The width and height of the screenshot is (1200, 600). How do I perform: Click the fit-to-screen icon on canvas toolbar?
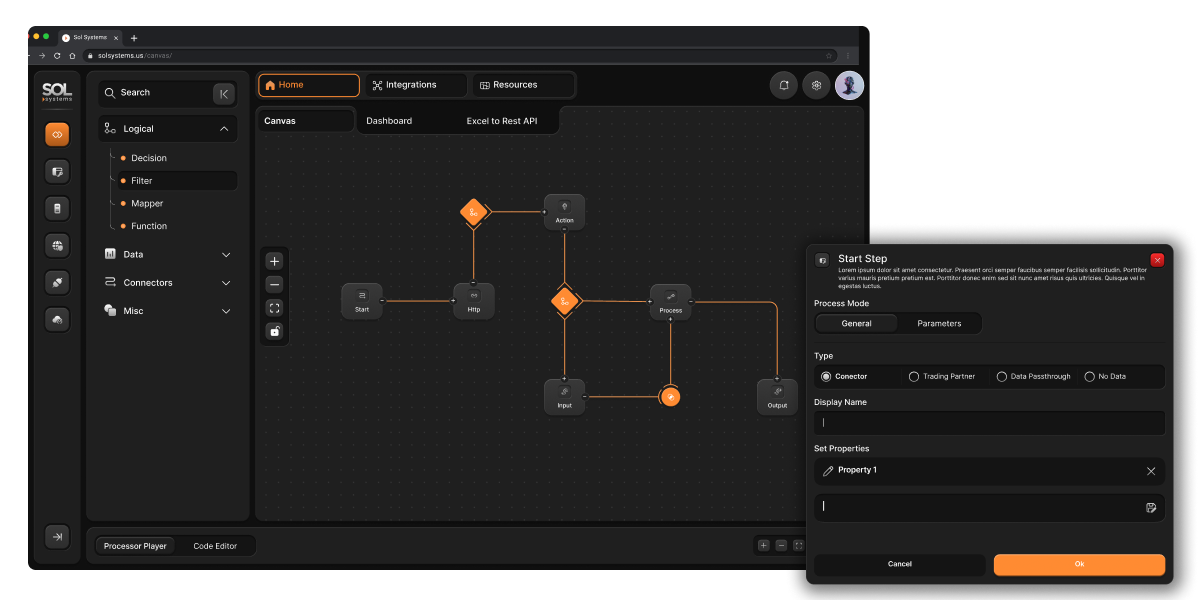275,308
